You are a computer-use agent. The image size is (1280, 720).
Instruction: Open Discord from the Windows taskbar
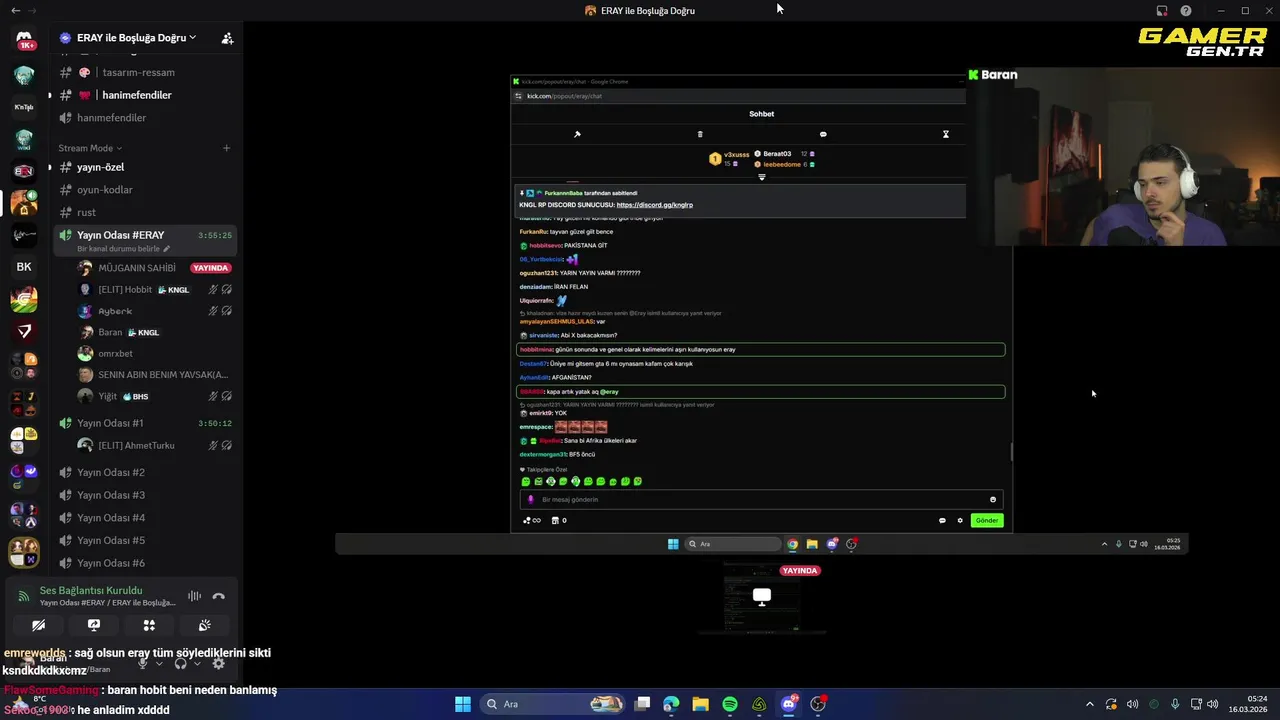pyautogui.click(x=789, y=704)
